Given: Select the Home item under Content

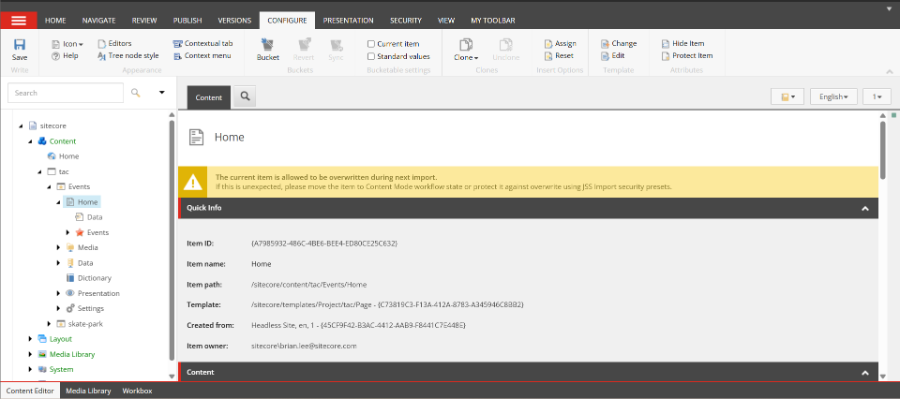Looking at the screenshot, I should (63, 156).
